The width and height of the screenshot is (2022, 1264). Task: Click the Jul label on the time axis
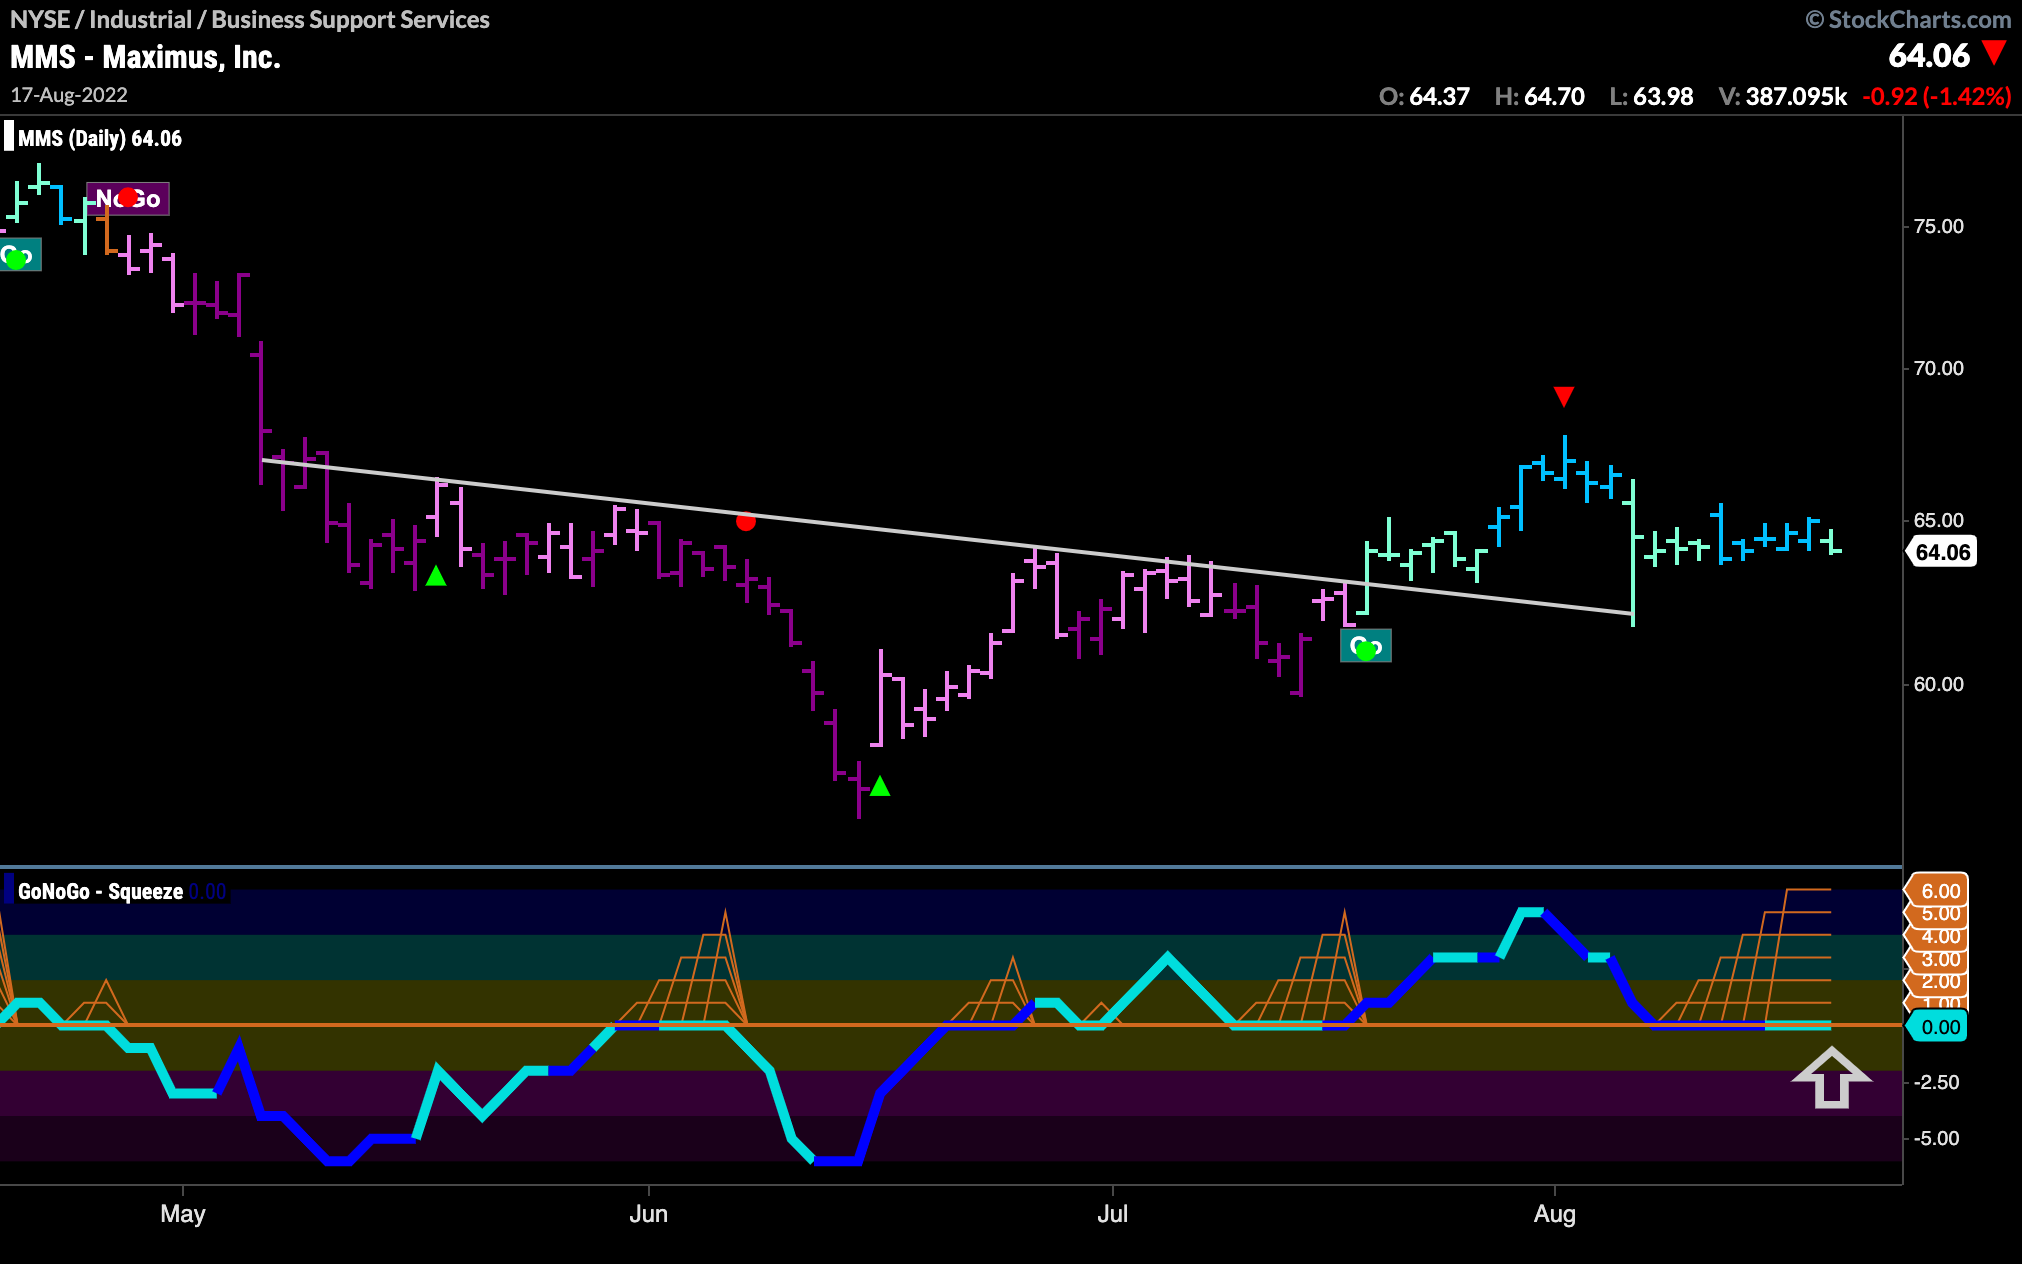coord(1112,1214)
